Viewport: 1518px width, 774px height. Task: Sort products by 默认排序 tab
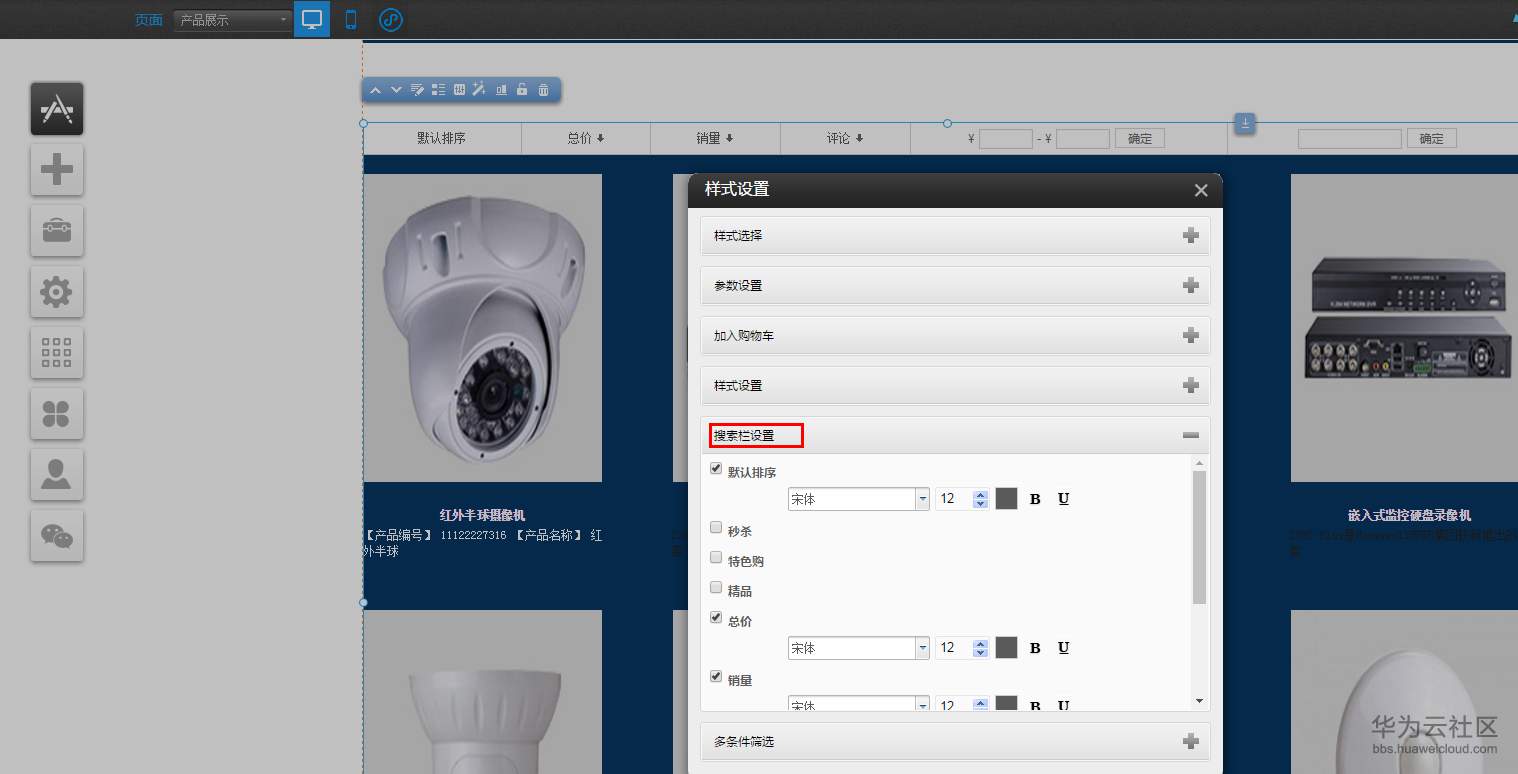point(442,138)
